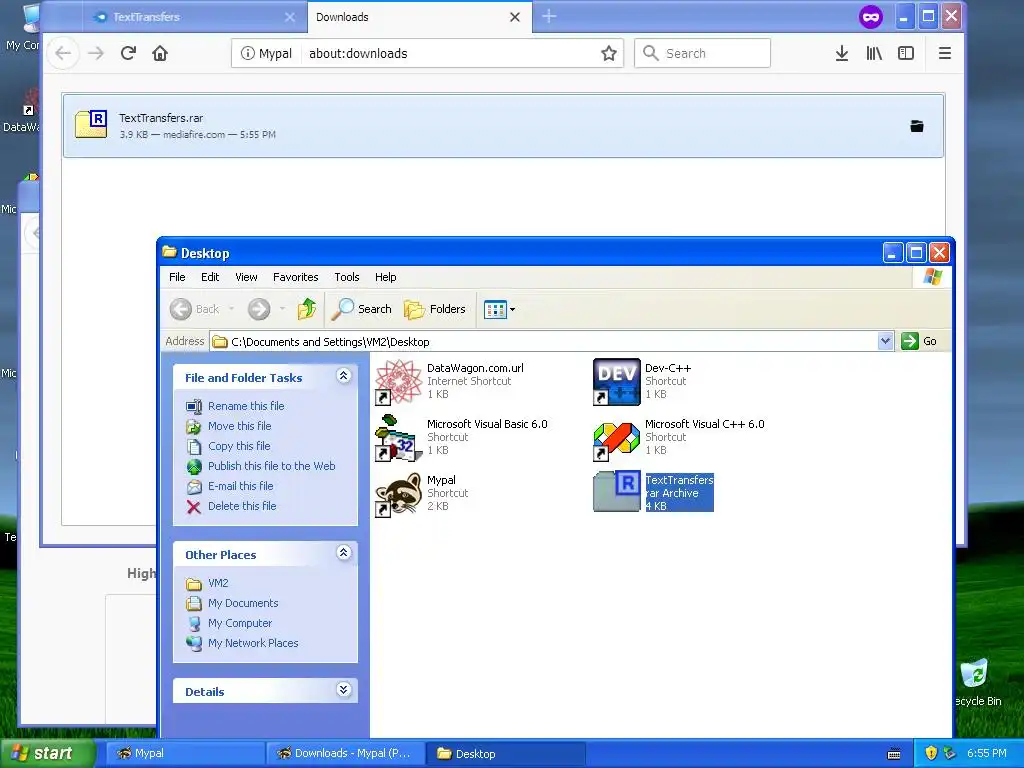Click Delete this file

coord(242,506)
